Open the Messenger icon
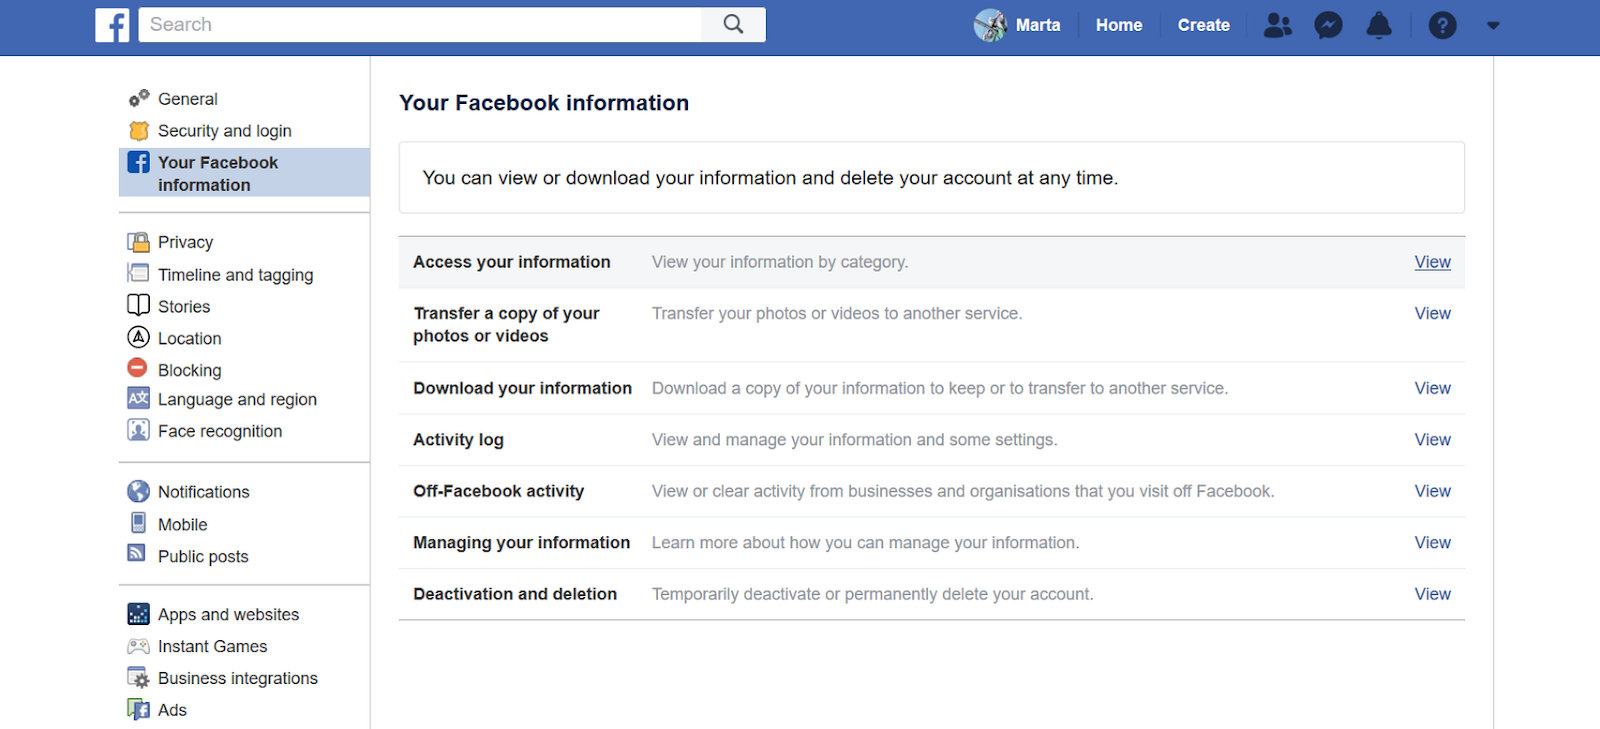 tap(1328, 25)
